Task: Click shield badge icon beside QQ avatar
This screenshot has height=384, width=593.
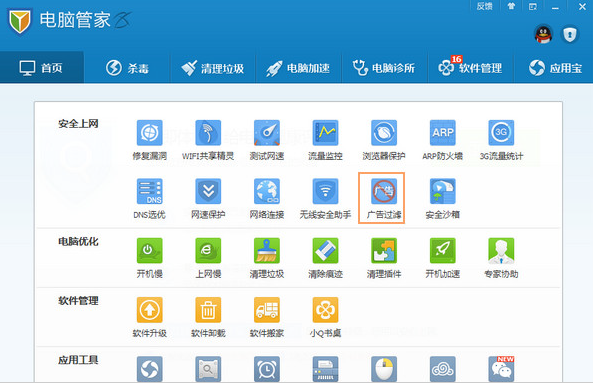Action: [570, 34]
